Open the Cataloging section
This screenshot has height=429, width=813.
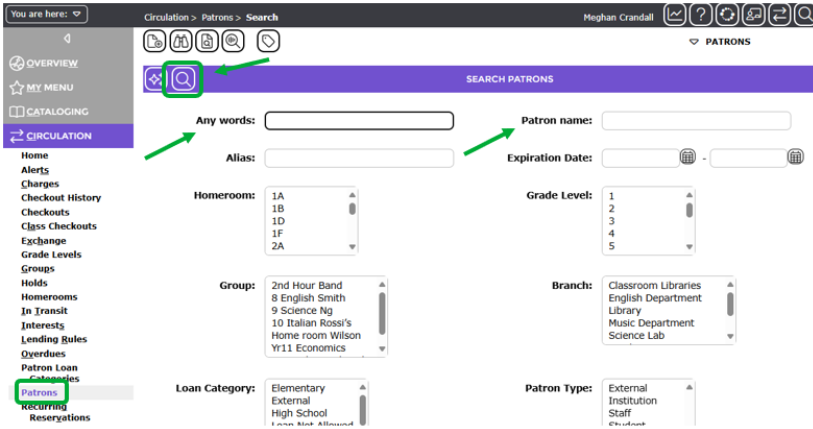click(49, 112)
